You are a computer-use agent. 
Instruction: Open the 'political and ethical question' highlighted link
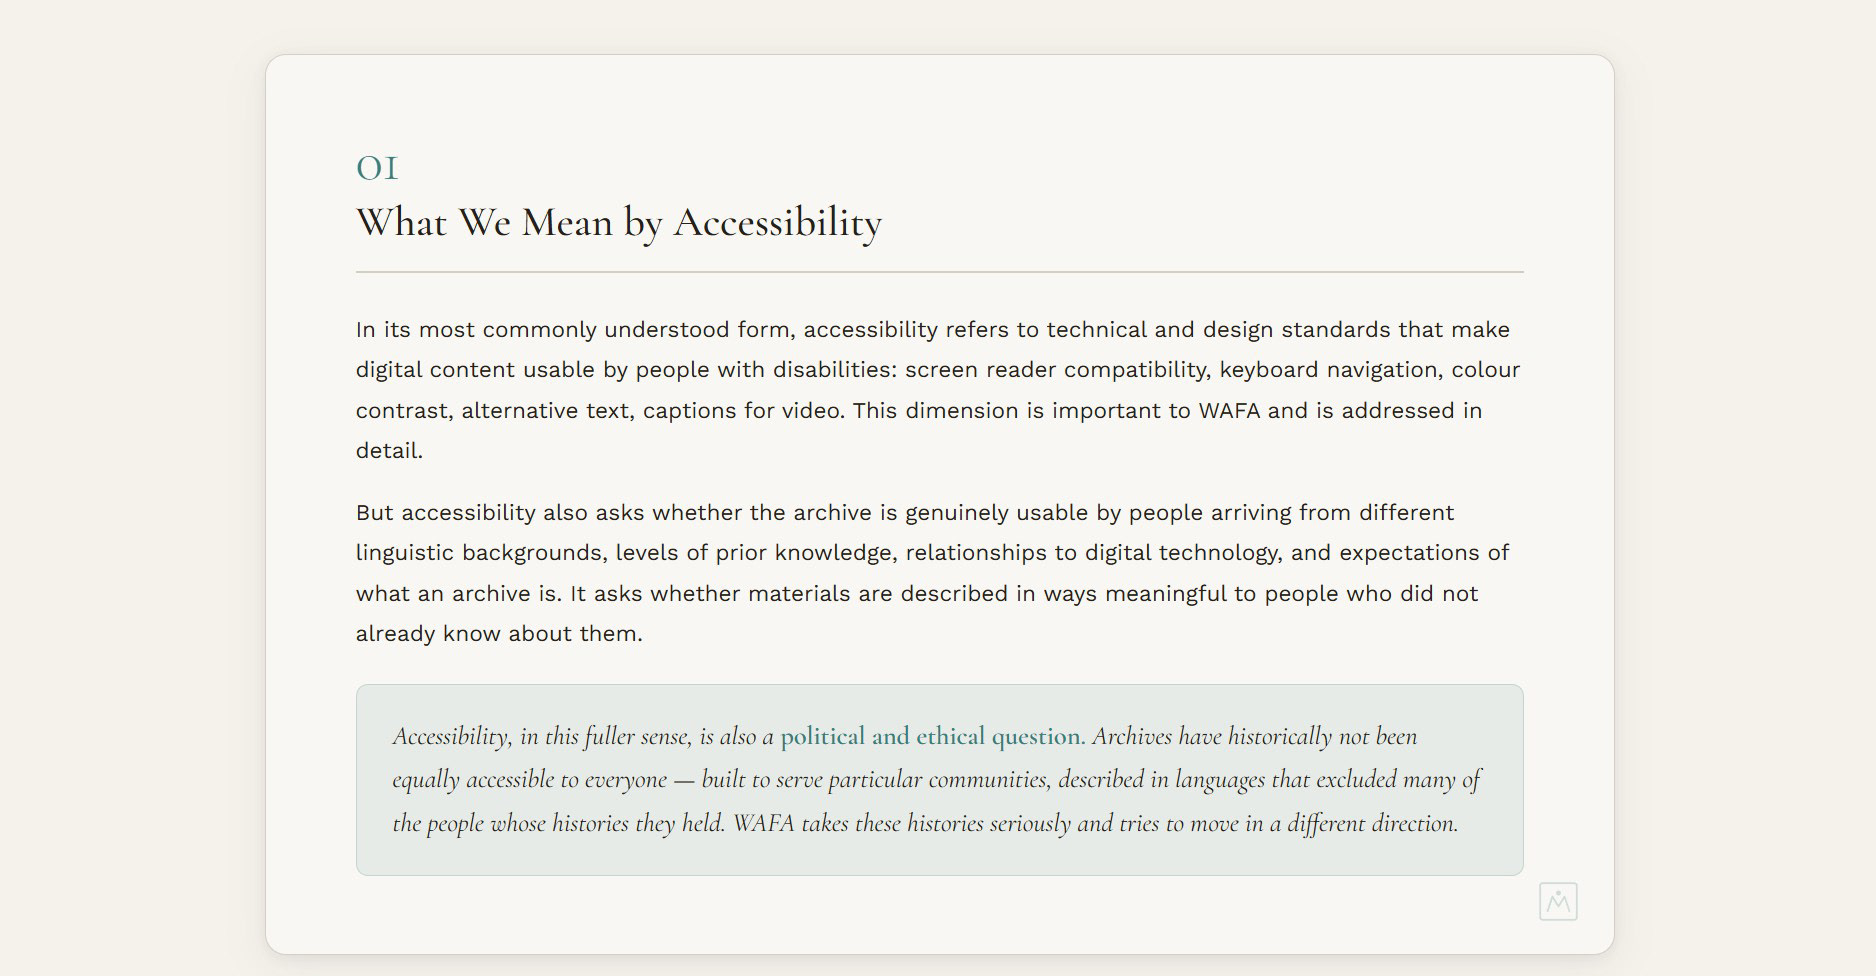(932, 737)
